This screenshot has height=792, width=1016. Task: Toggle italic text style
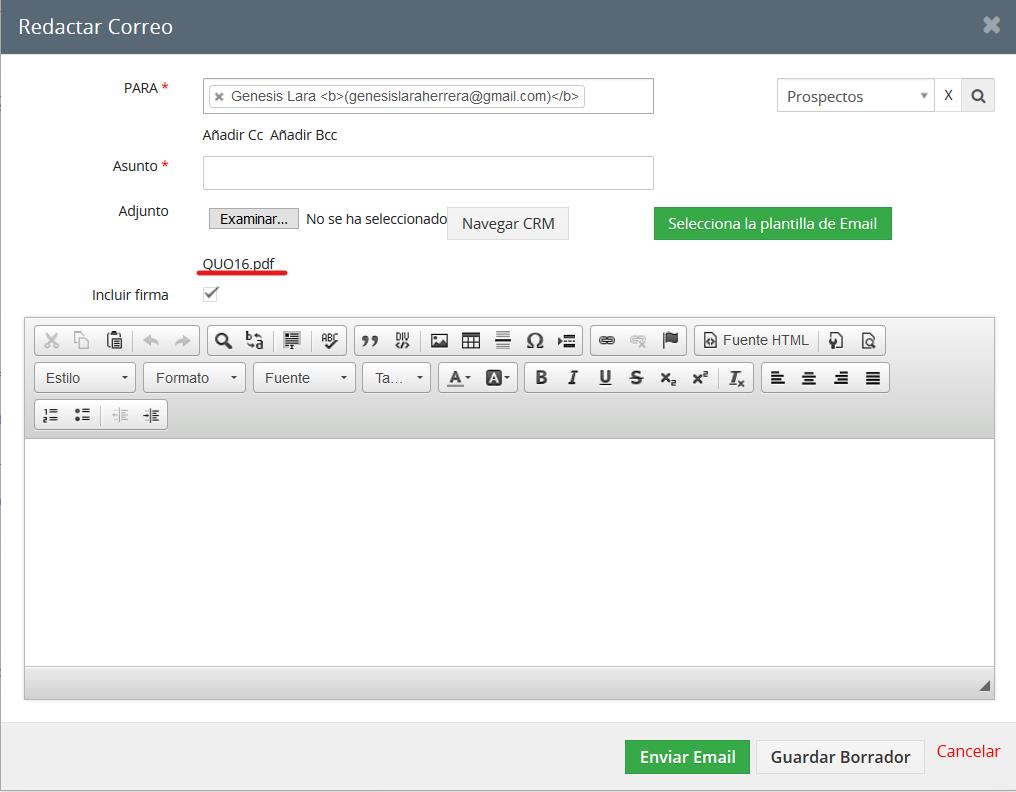tap(573, 378)
